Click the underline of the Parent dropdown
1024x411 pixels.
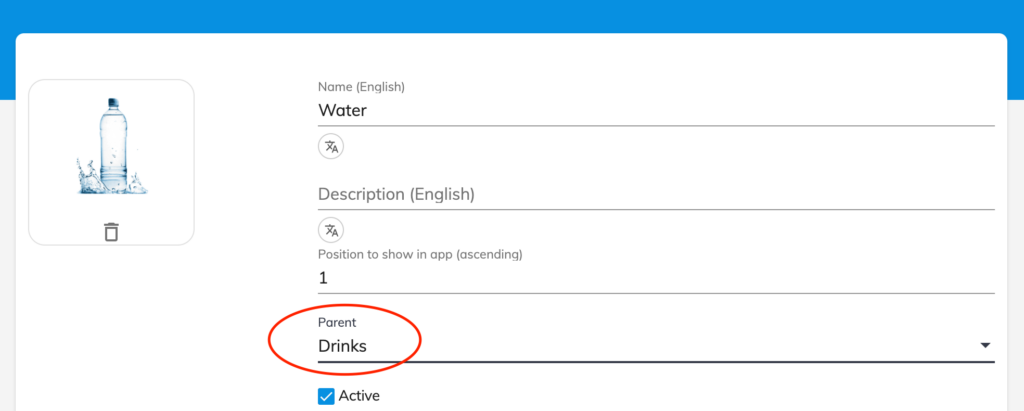656,361
